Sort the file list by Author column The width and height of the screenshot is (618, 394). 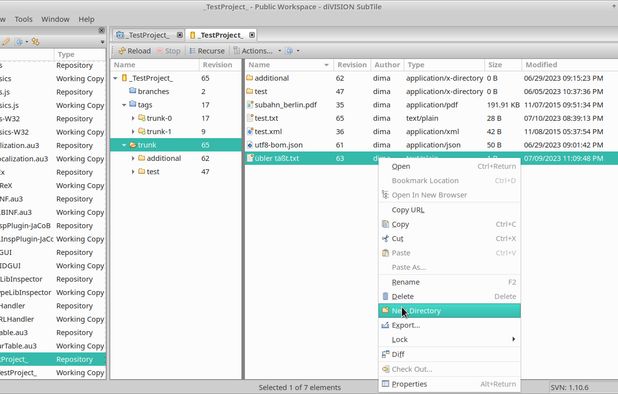pyautogui.click(x=387, y=65)
